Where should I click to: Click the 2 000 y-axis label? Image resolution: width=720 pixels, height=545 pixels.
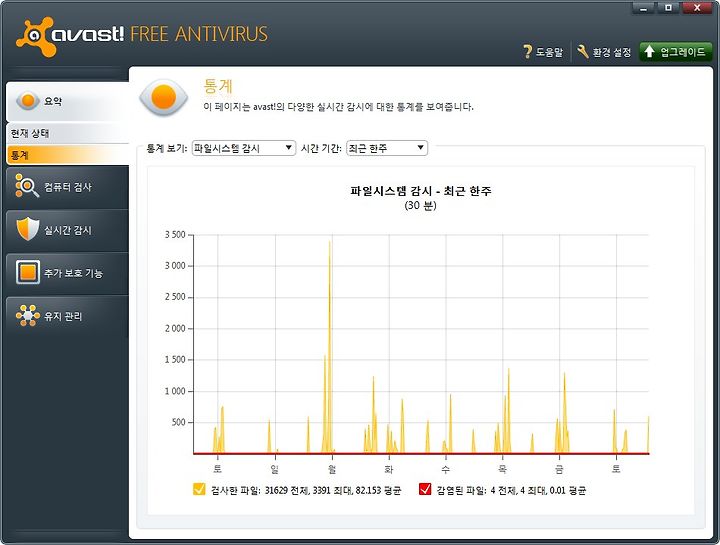click(x=175, y=328)
